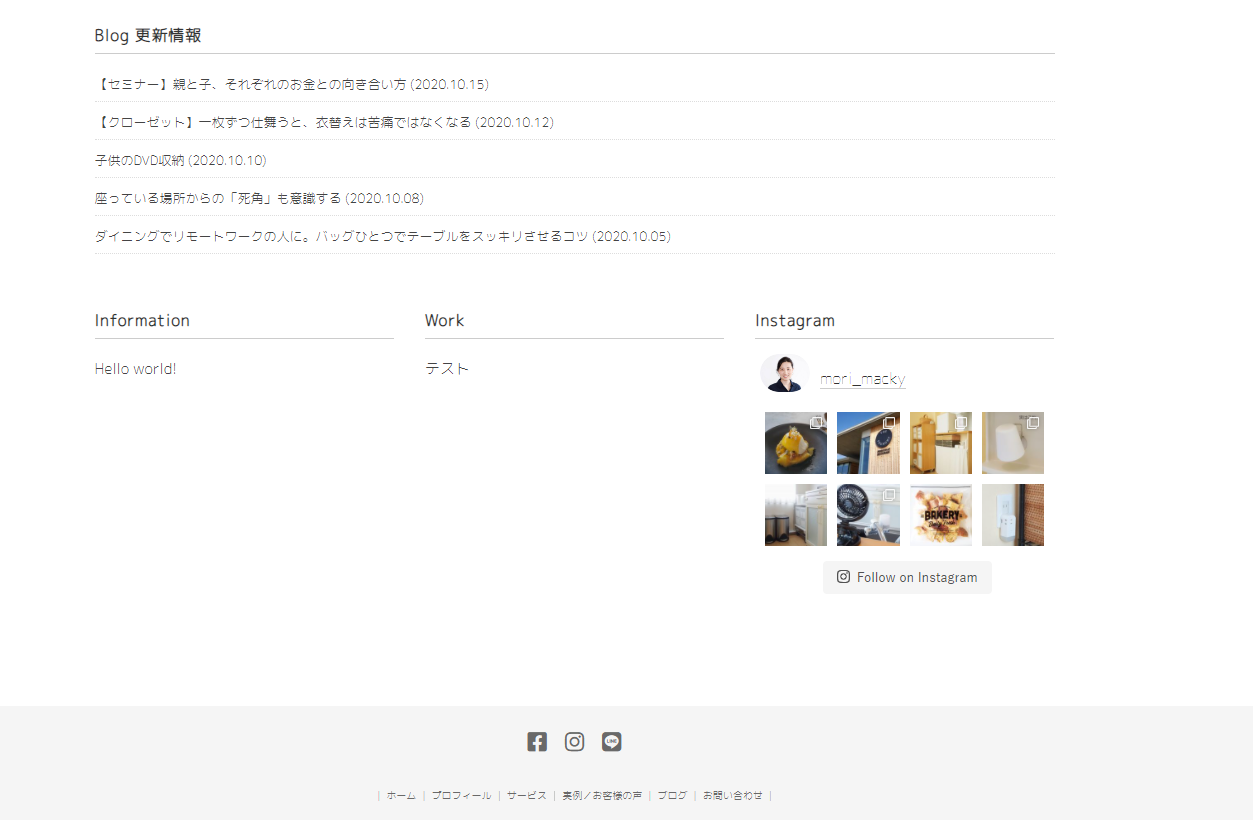The width and height of the screenshot is (1253, 820).
Task: Open the wooden building sign Instagram photo
Action: tap(868, 443)
